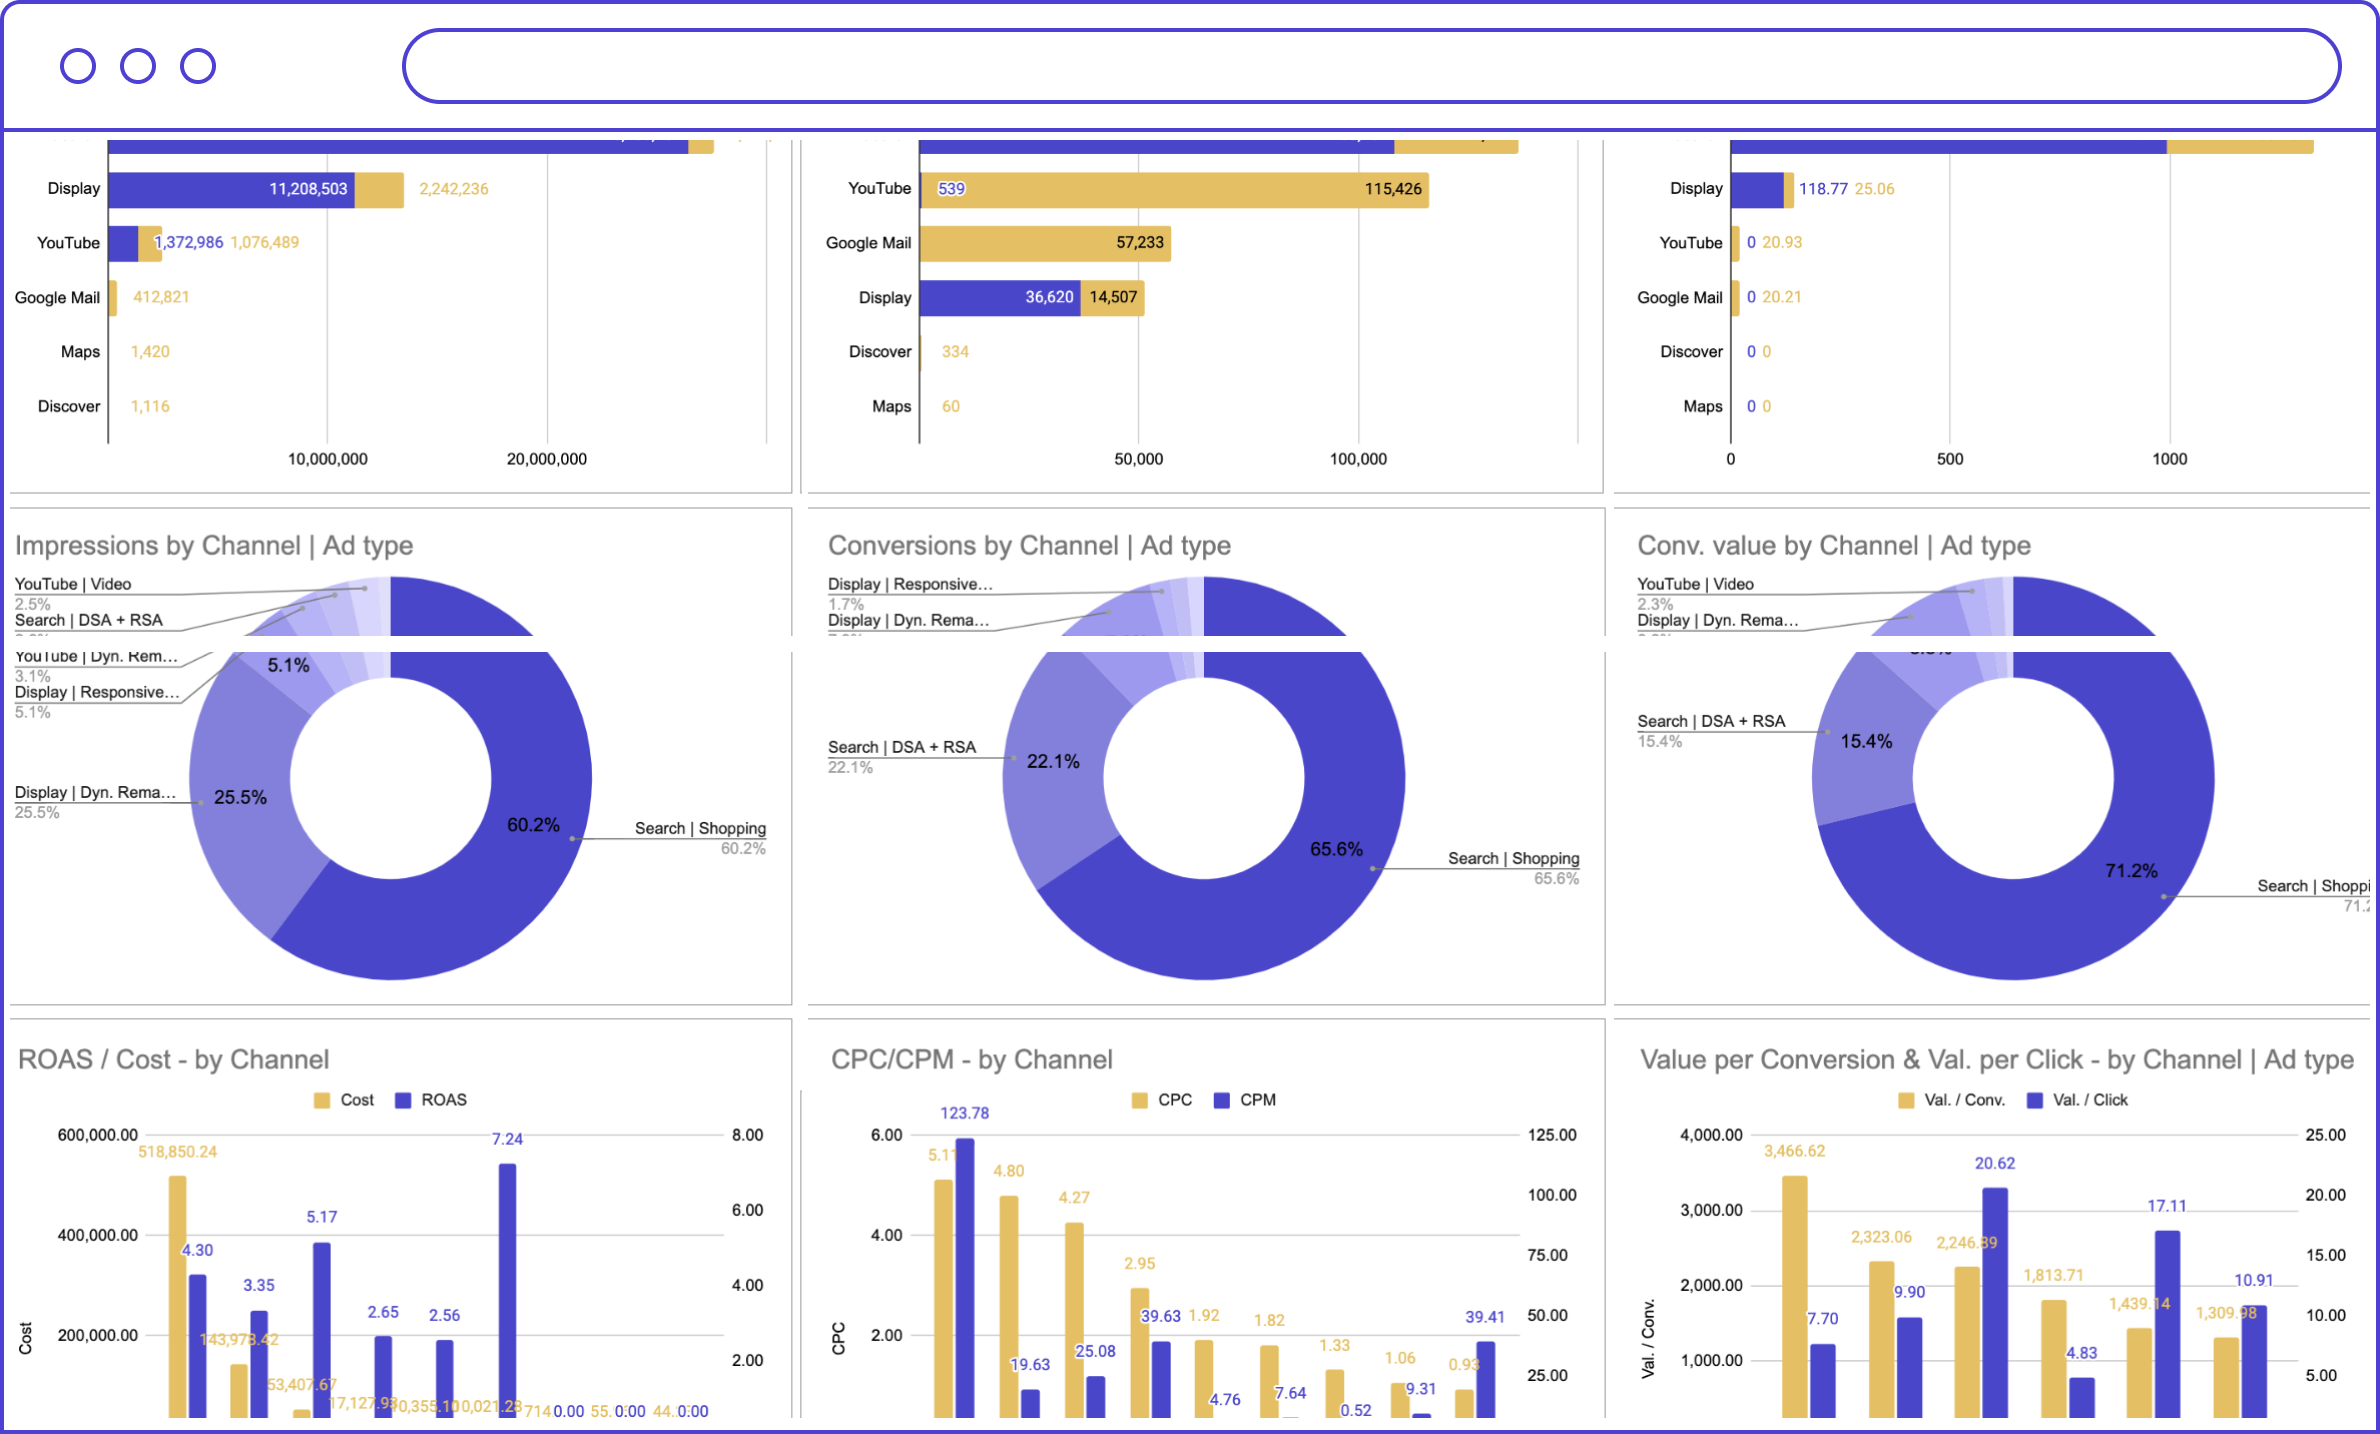Click the Cost legend swatch in ROAS chart
Image resolution: width=2380 pixels, height=1434 pixels.
tap(322, 1100)
